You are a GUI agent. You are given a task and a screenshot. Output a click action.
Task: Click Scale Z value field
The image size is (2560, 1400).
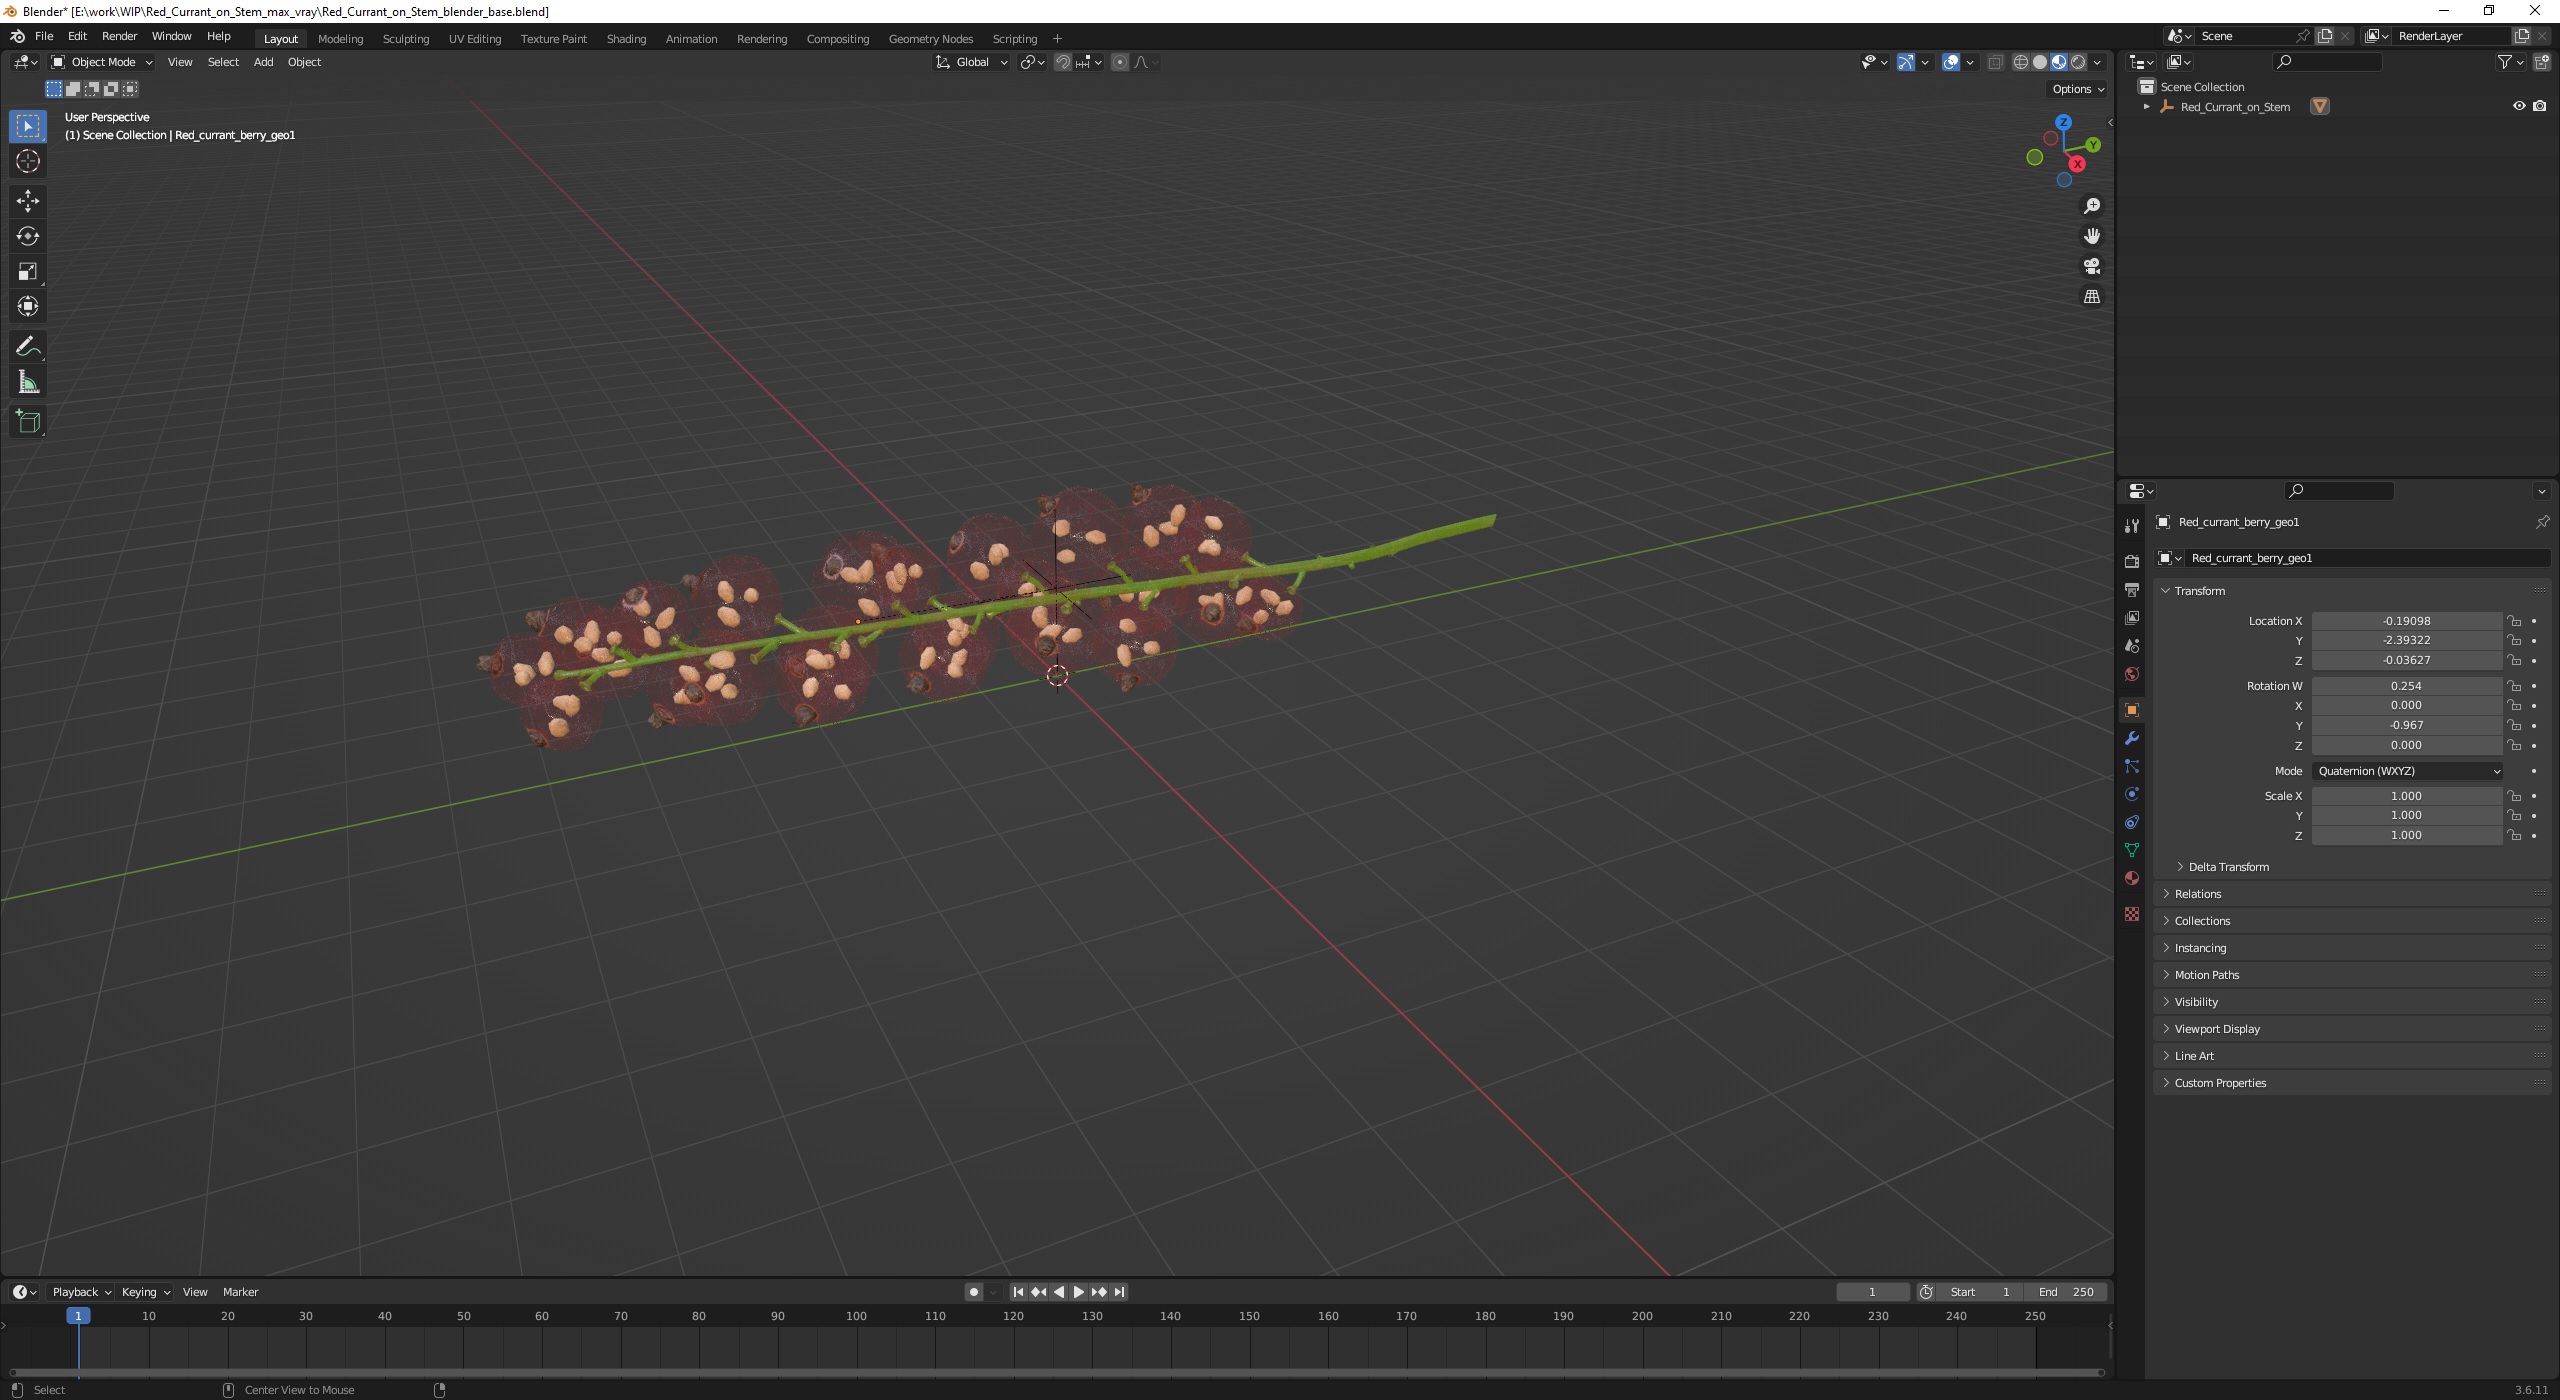point(2406,835)
